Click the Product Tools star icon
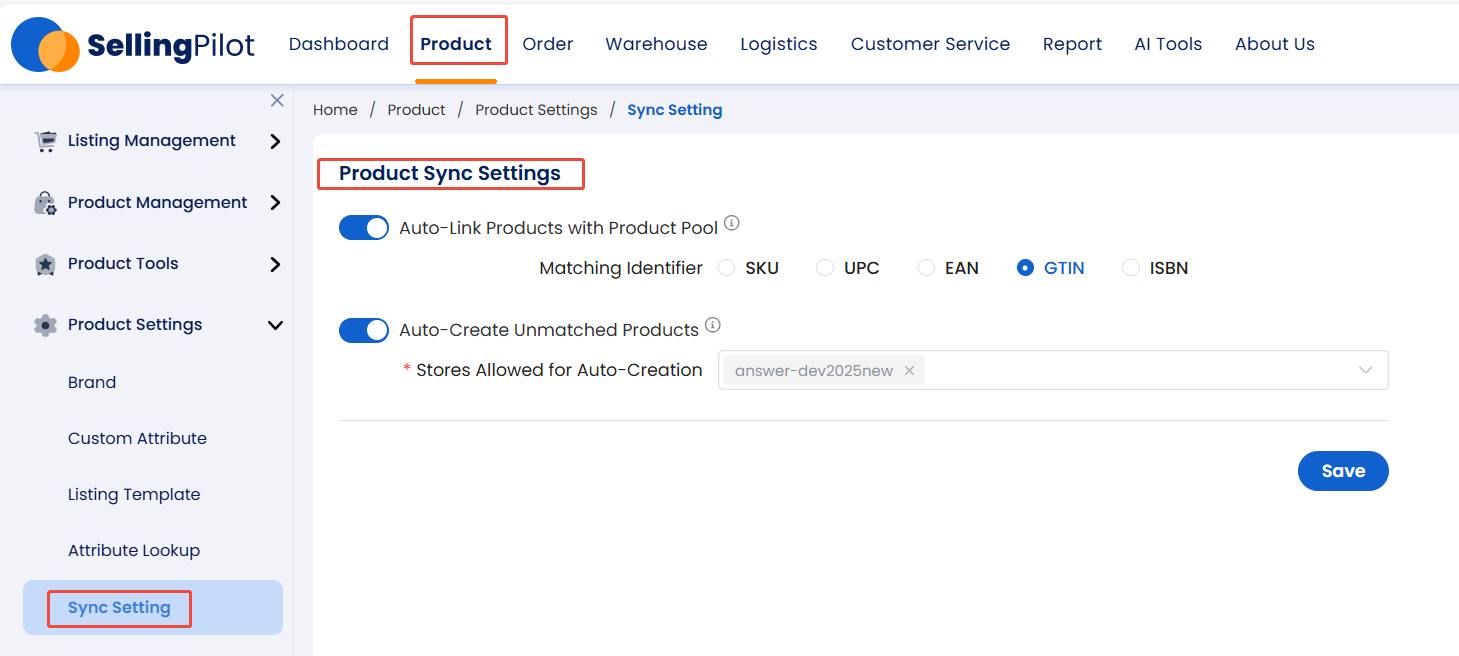Viewport: 1459px width, 656px height. (45, 264)
